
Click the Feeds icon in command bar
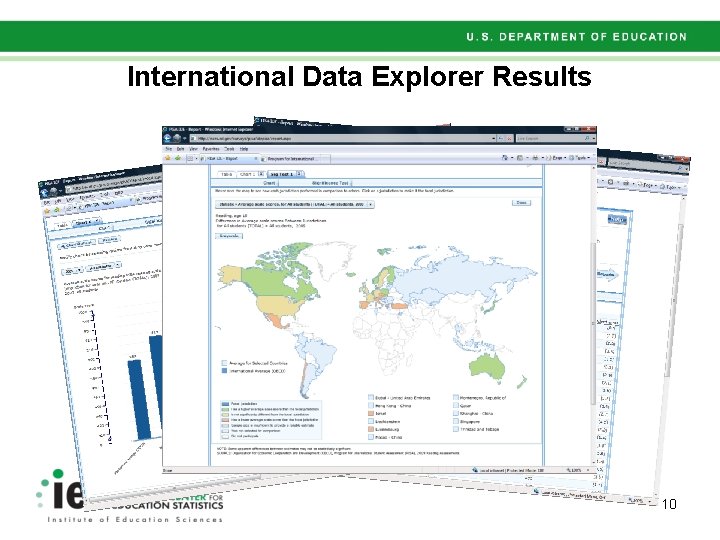tap(520, 158)
